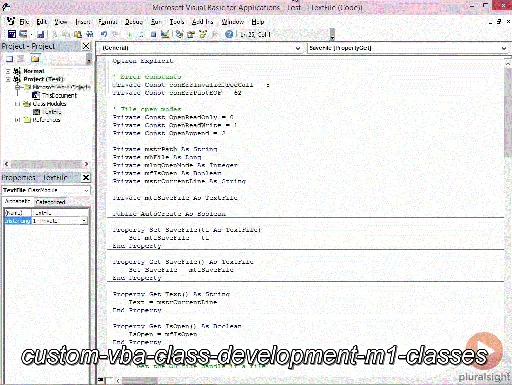Open the Insert object dropdown arrow in toolbar
512x385 pixels.
pos(31,34)
